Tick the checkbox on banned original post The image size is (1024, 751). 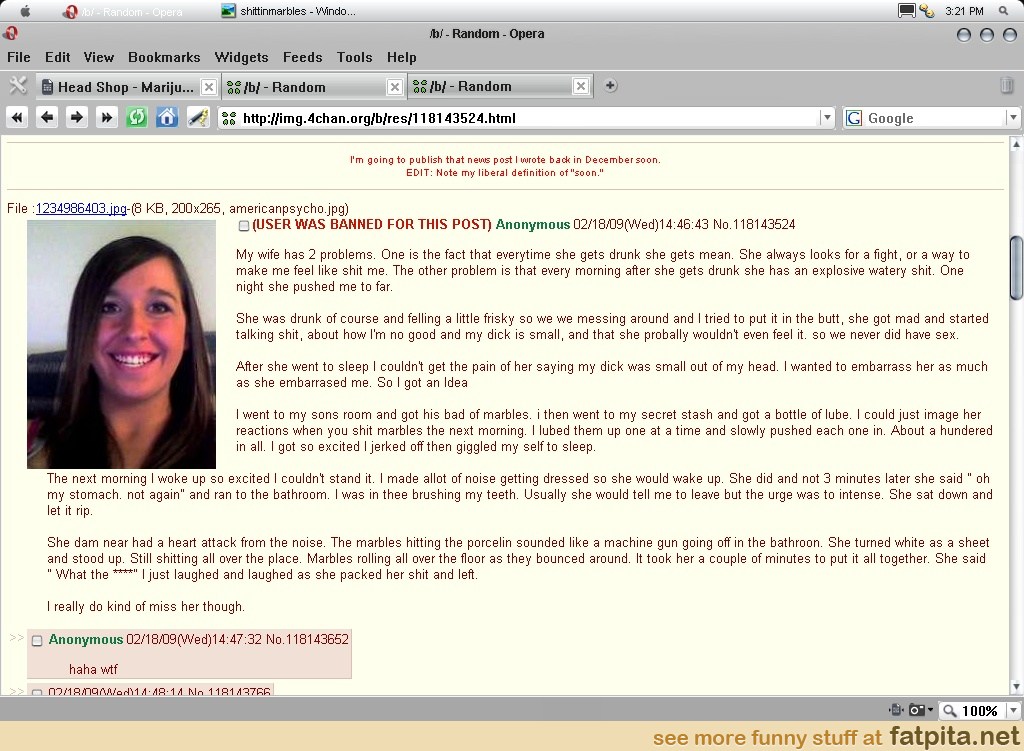(x=244, y=226)
